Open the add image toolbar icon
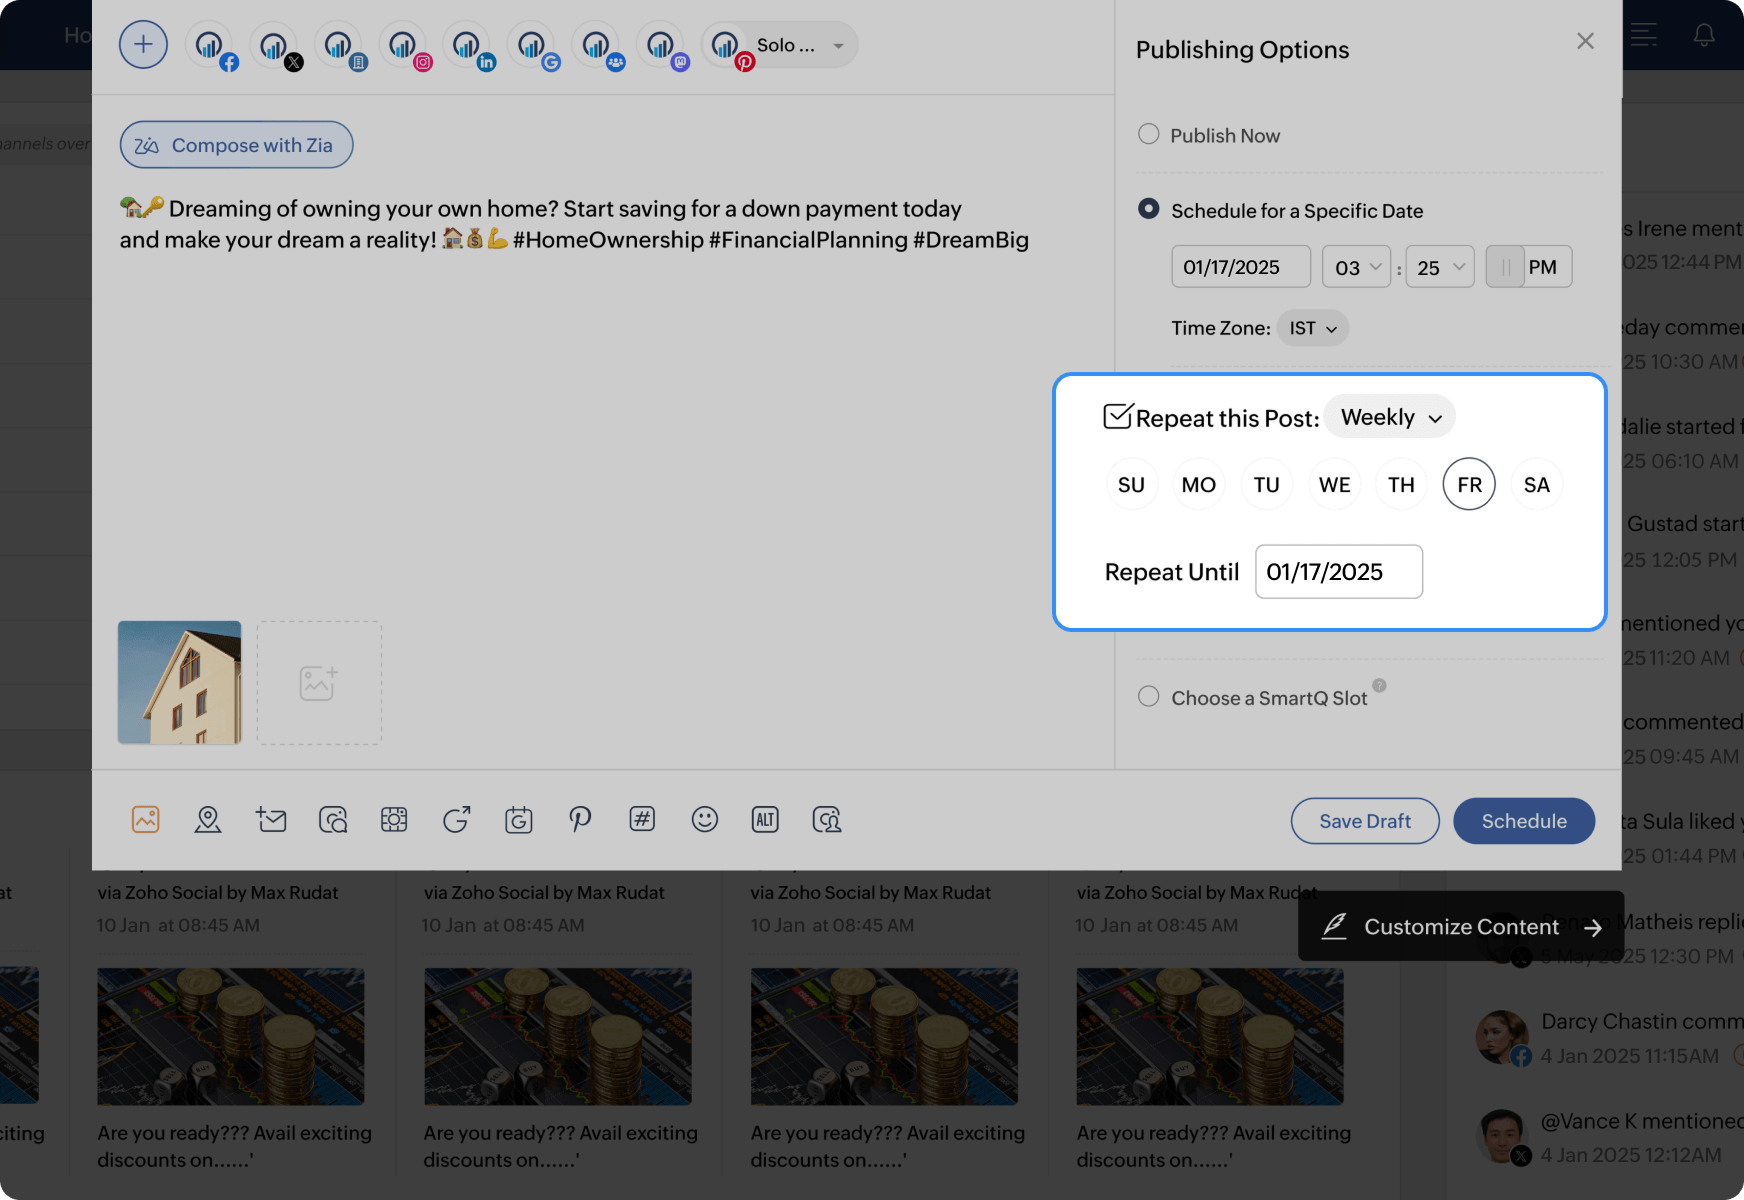 pyautogui.click(x=146, y=820)
